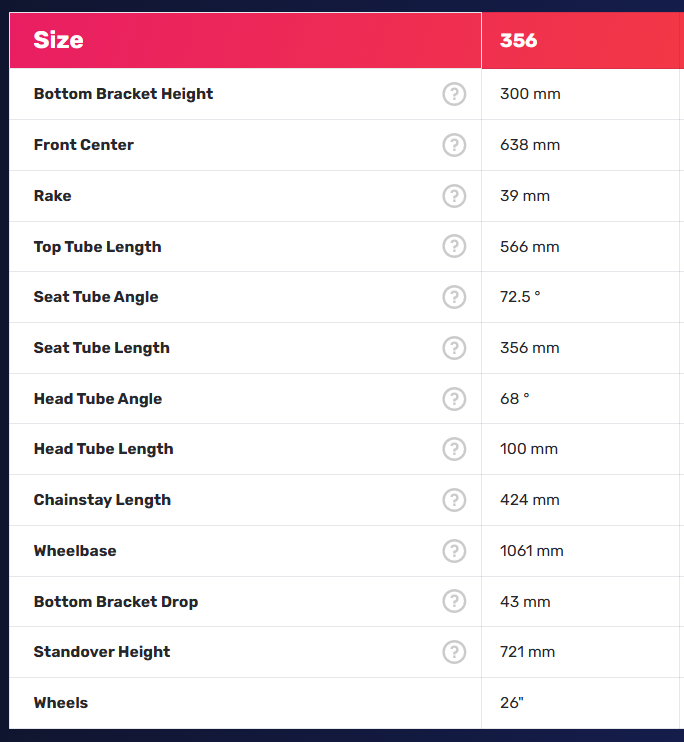This screenshot has height=742, width=684.
Task: Select the 26" wheels value
Action: pos(512,703)
